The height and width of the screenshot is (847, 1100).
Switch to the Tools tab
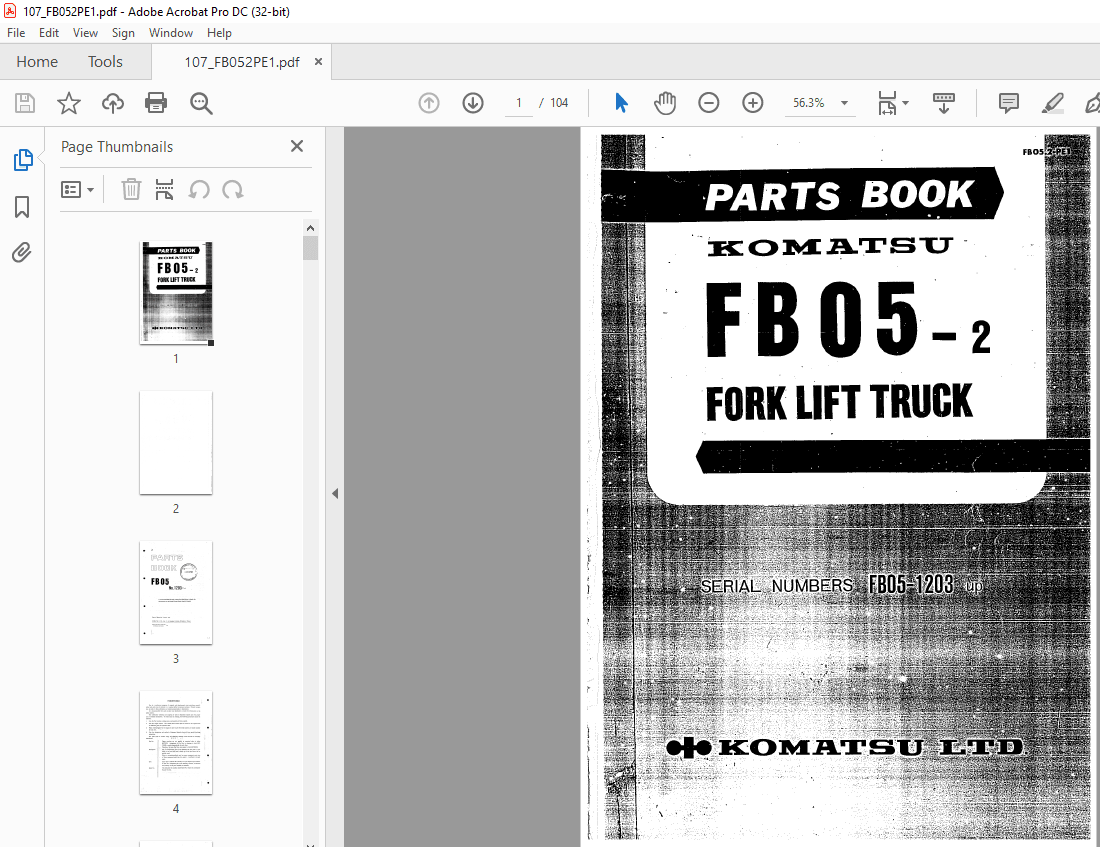tap(105, 61)
